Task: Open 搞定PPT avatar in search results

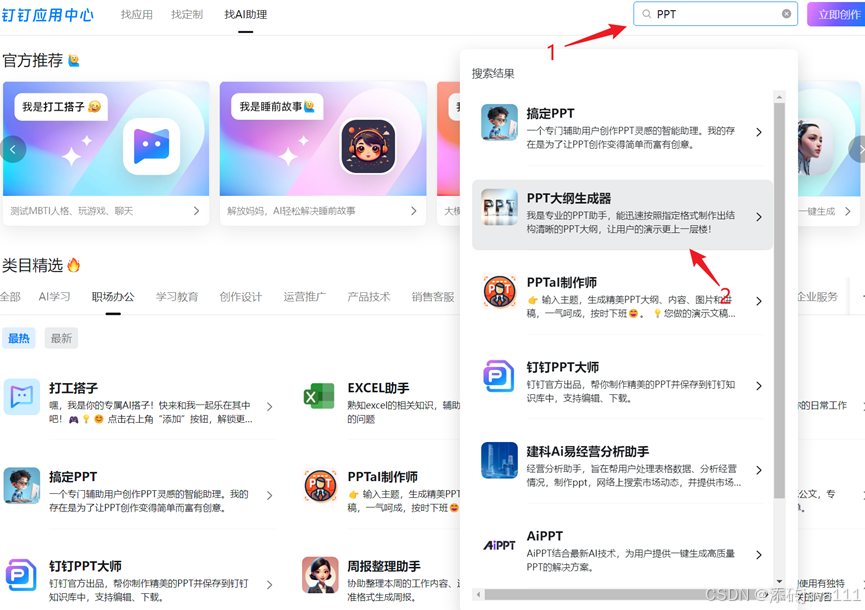Action: 499,122
